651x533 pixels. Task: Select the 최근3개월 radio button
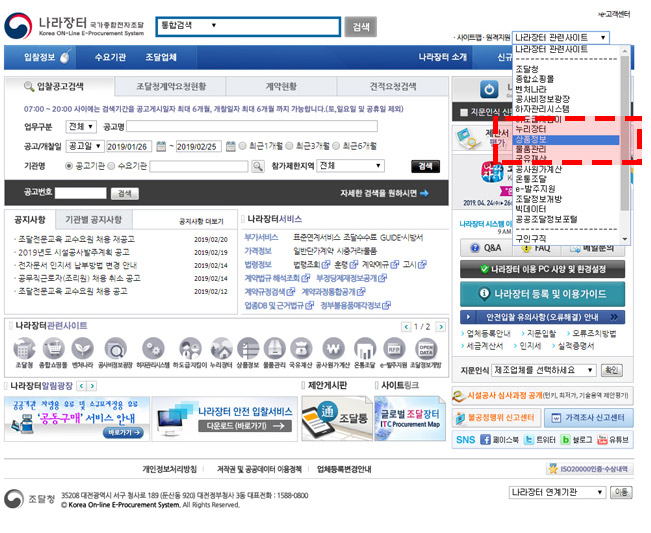pyautogui.click(x=289, y=146)
